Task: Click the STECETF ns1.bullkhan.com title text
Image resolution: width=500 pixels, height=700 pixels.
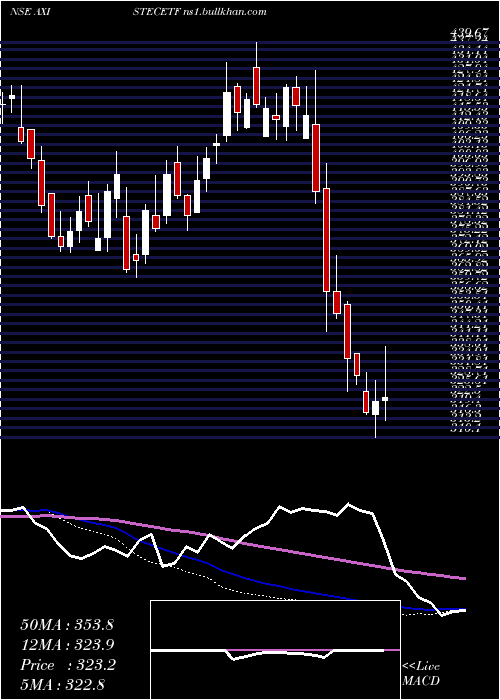Action: click(x=200, y=12)
